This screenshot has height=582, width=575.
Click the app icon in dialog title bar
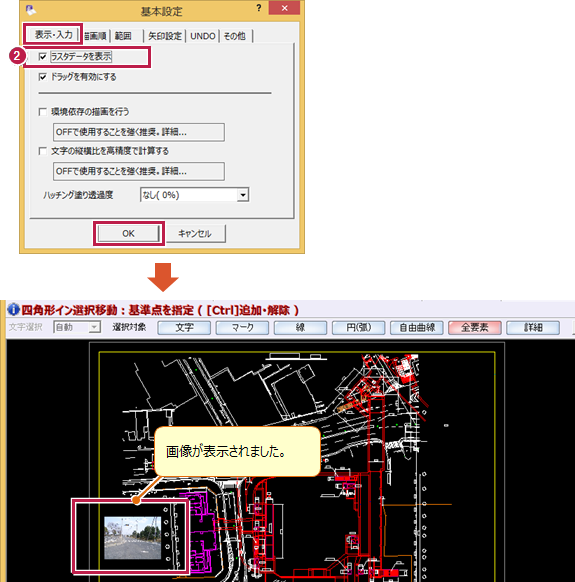click(31, 9)
